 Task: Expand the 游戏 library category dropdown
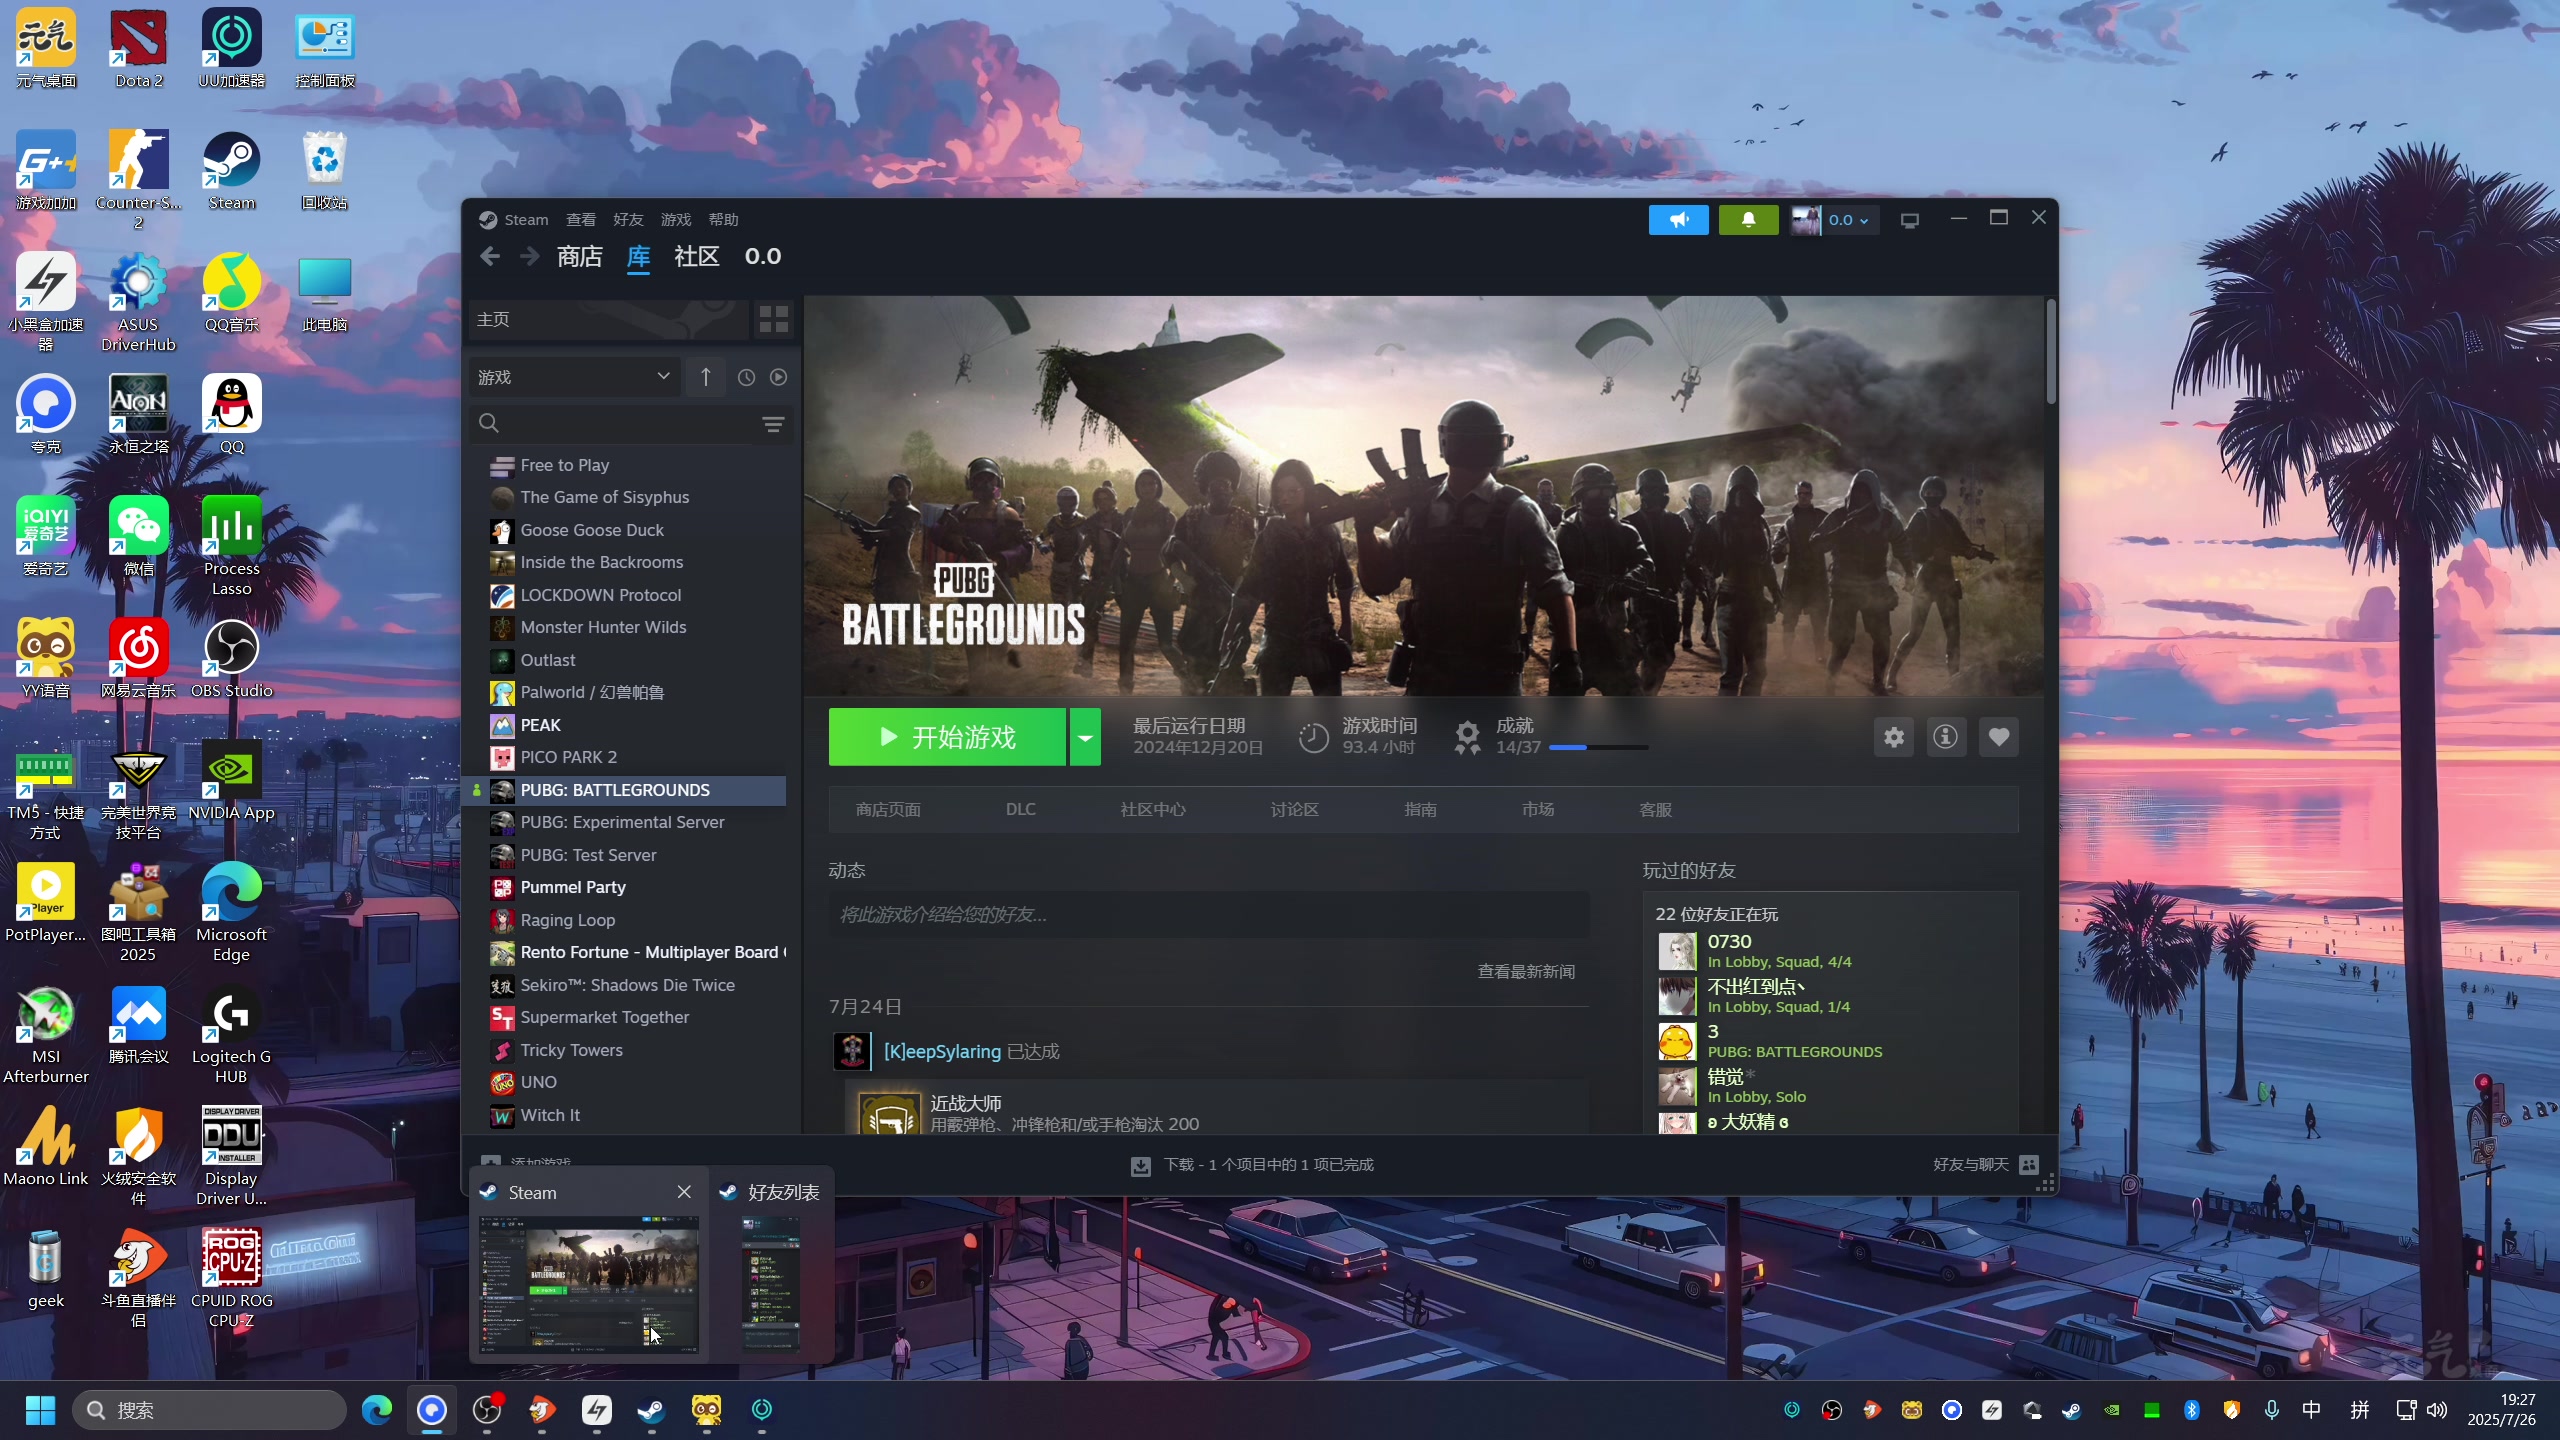[574, 377]
